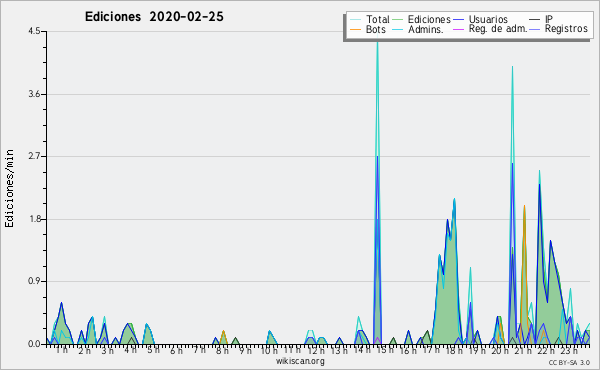
Task: Click the '10 h' x-axis label
Action: [269, 350]
